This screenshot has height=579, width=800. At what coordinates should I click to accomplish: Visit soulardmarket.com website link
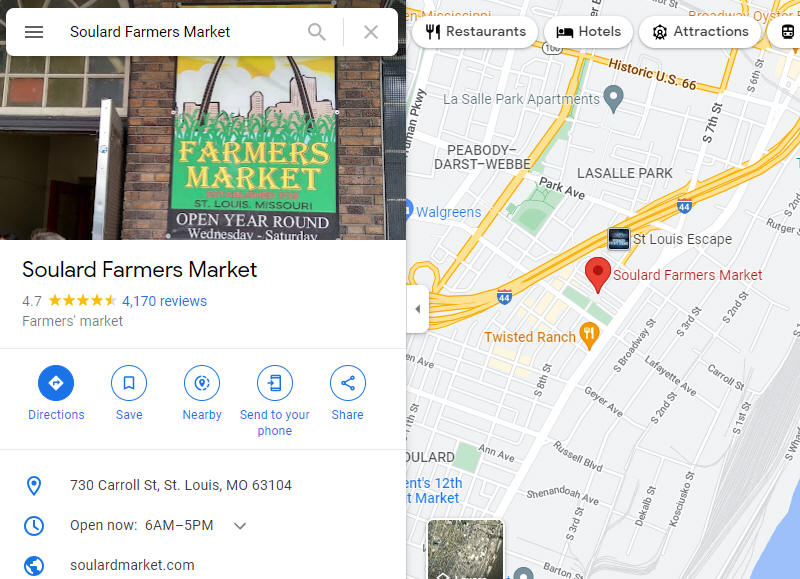[x=132, y=565]
